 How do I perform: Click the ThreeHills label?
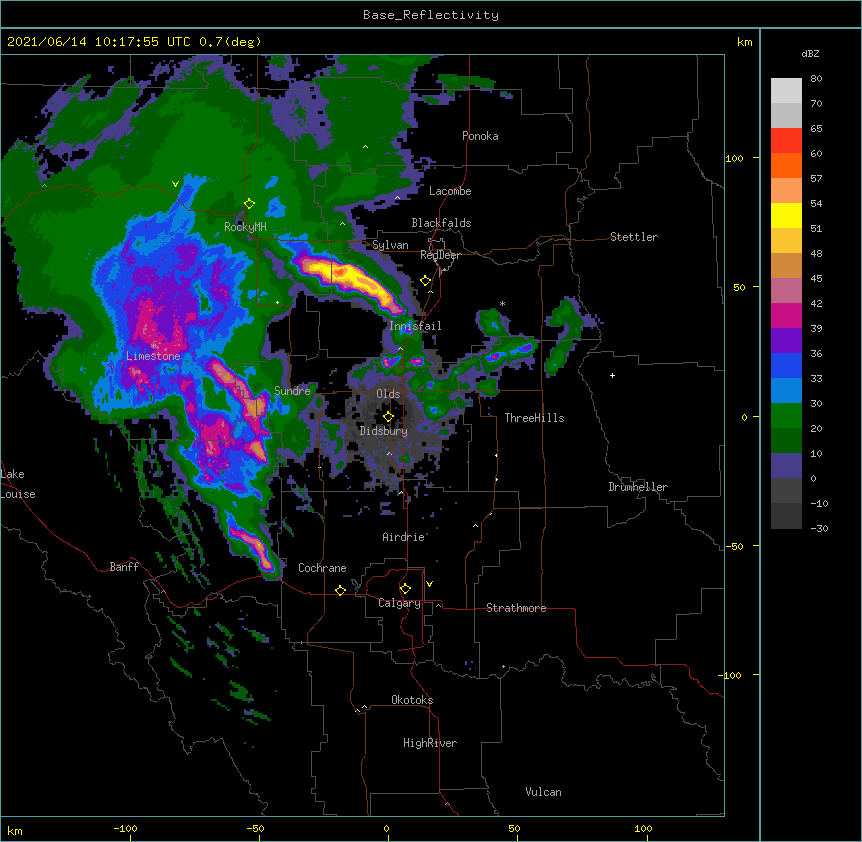[534, 418]
